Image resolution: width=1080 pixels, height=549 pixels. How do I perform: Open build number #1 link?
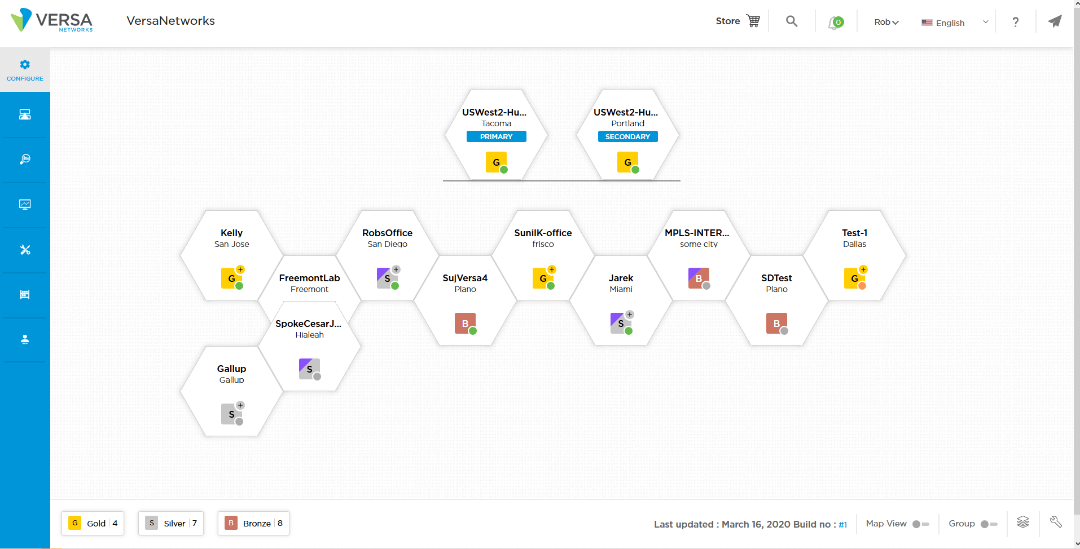click(843, 524)
